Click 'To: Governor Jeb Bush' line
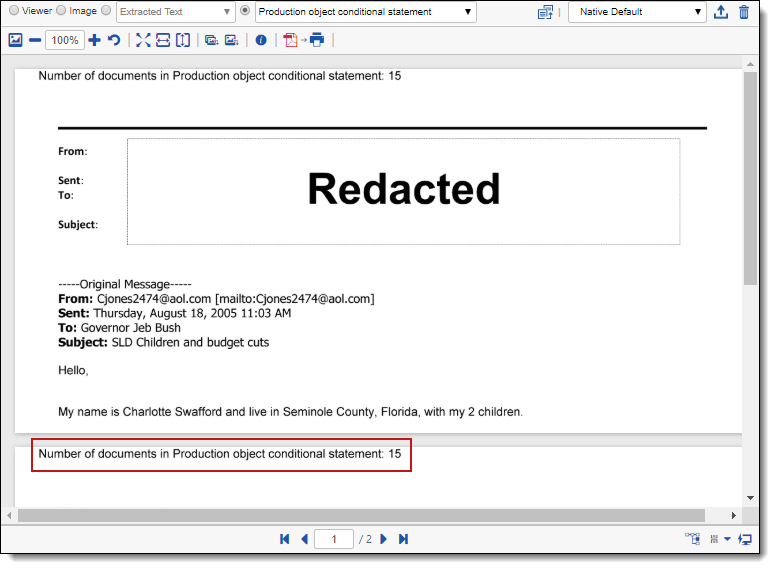 (x=119, y=328)
